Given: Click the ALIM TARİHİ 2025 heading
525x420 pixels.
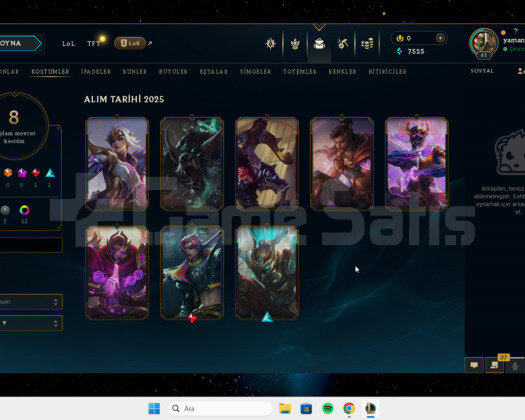Looking at the screenshot, I should pos(124,99).
